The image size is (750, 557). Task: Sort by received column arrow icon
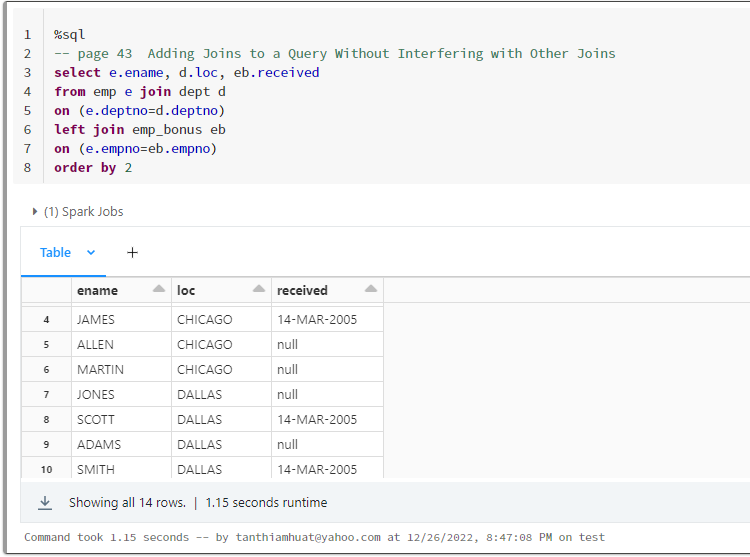(371, 289)
